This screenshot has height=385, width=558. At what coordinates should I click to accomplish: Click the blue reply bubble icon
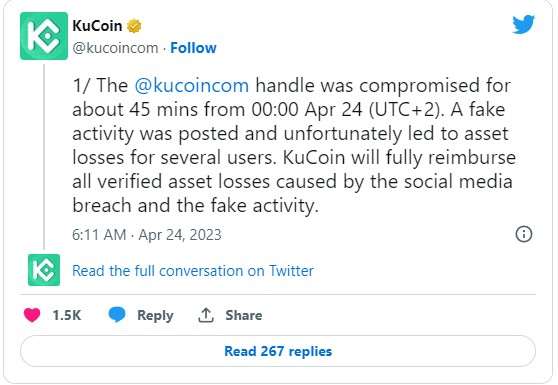pyautogui.click(x=117, y=315)
